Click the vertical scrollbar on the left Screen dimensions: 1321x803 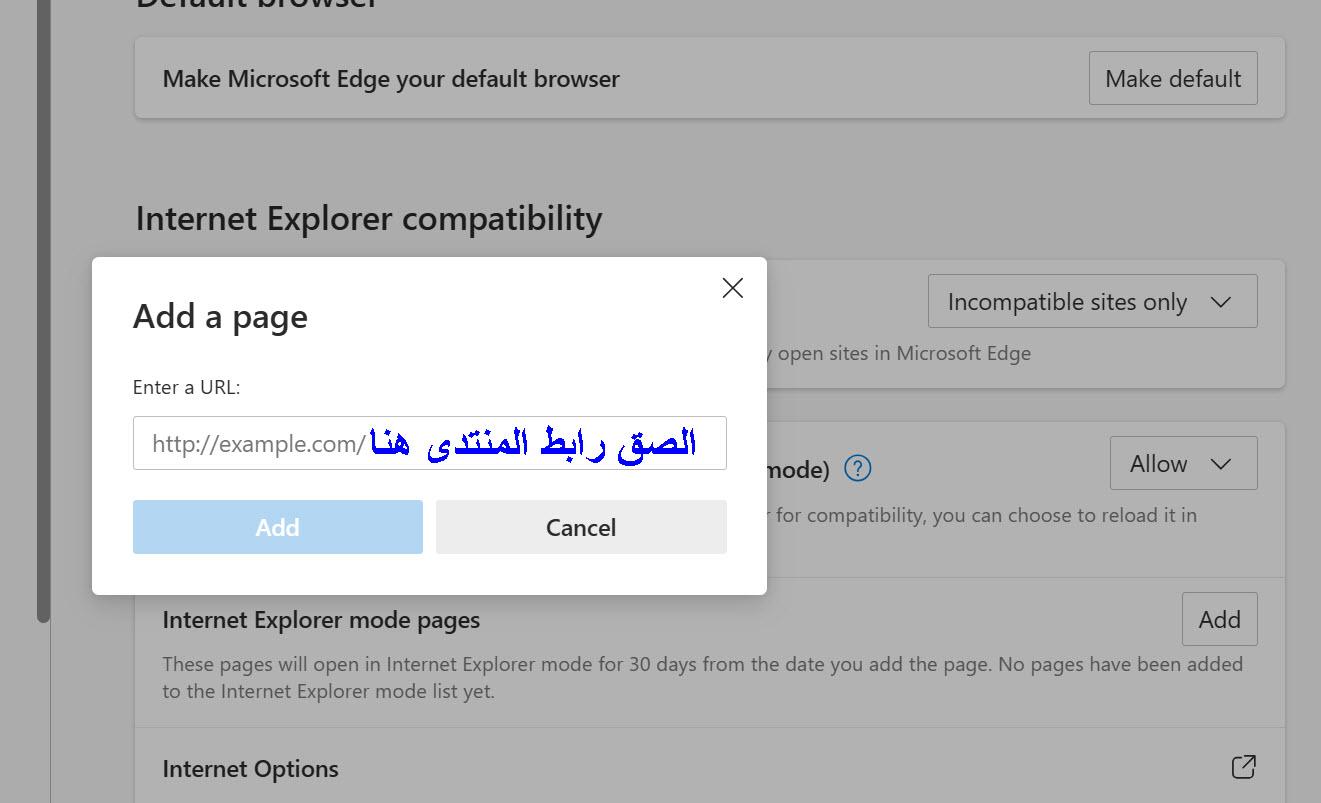click(43, 300)
